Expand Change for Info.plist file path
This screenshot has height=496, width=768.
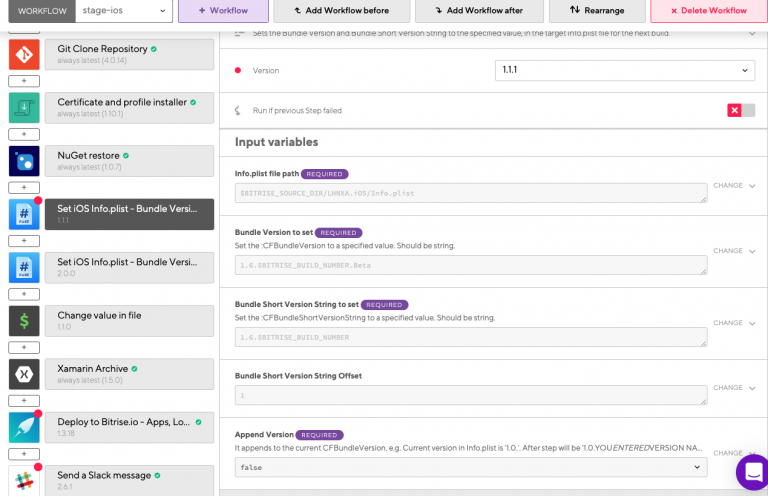click(x=734, y=186)
